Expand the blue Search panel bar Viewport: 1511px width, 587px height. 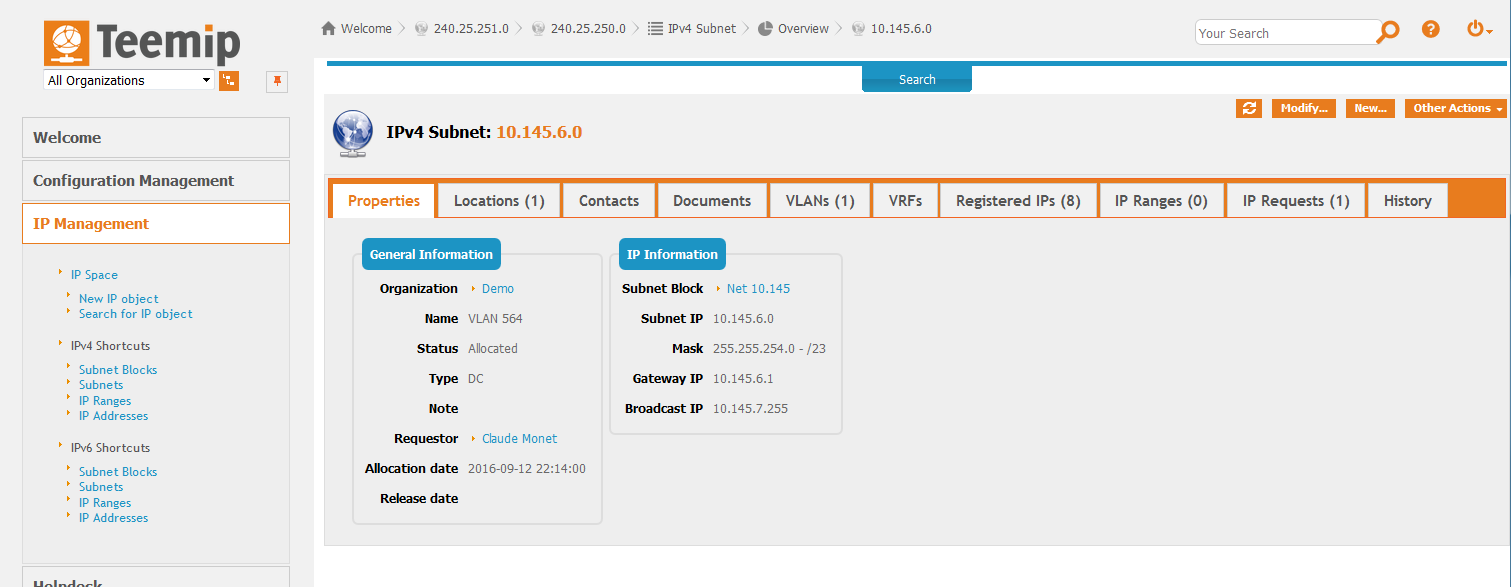[916, 80]
